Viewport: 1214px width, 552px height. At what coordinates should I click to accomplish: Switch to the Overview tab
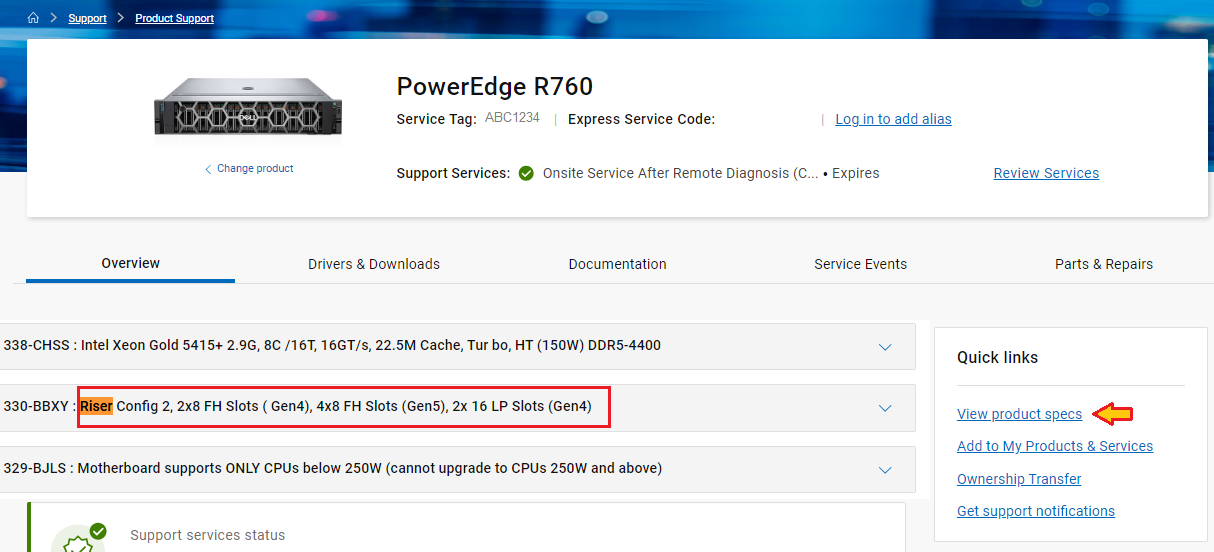pyautogui.click(x=130, y=263)
